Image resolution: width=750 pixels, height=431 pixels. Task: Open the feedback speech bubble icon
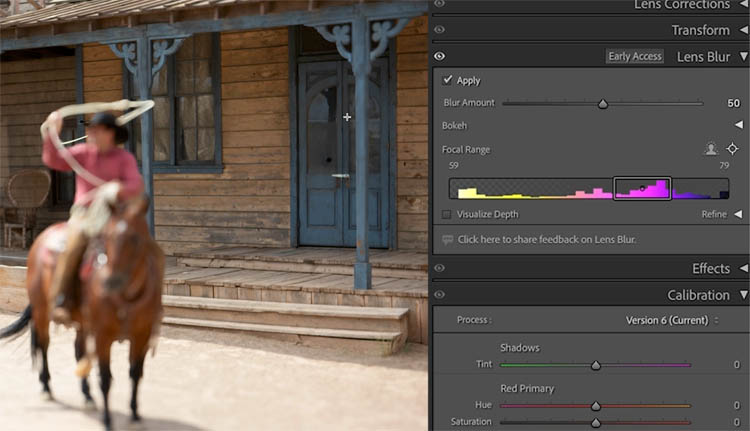(447, 240)
